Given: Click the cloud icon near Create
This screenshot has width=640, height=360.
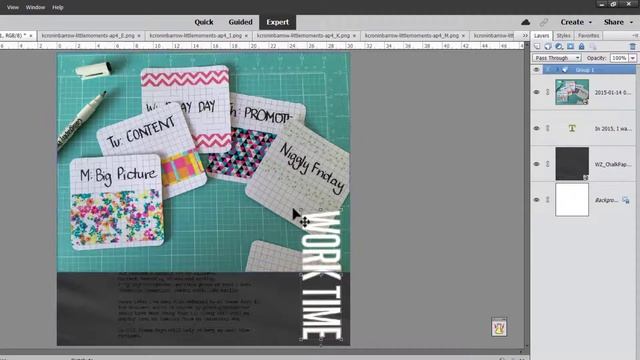Looking at the screenshot, I should pos(526,22).
